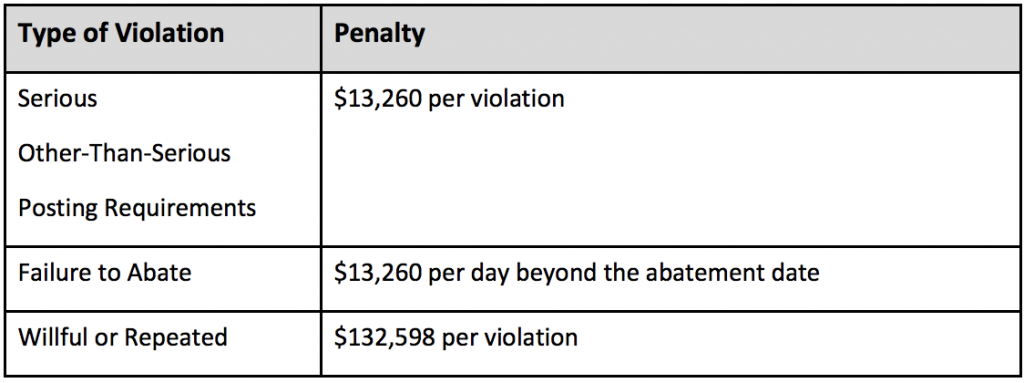Select the 'Other-Than-Serious' violation entry
Viewport: 1024px width, 383px height.
click(124, 154)
